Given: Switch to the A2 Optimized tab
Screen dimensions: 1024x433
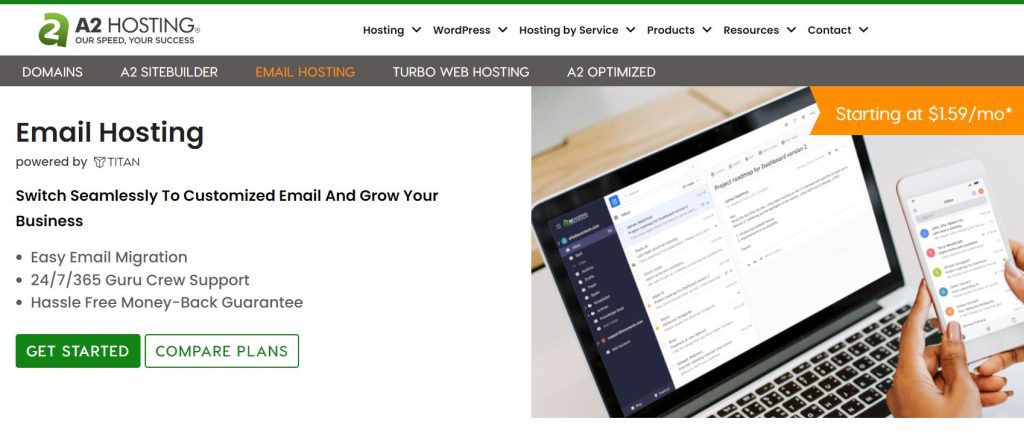Looking at the screenshot, I should 611,72.
